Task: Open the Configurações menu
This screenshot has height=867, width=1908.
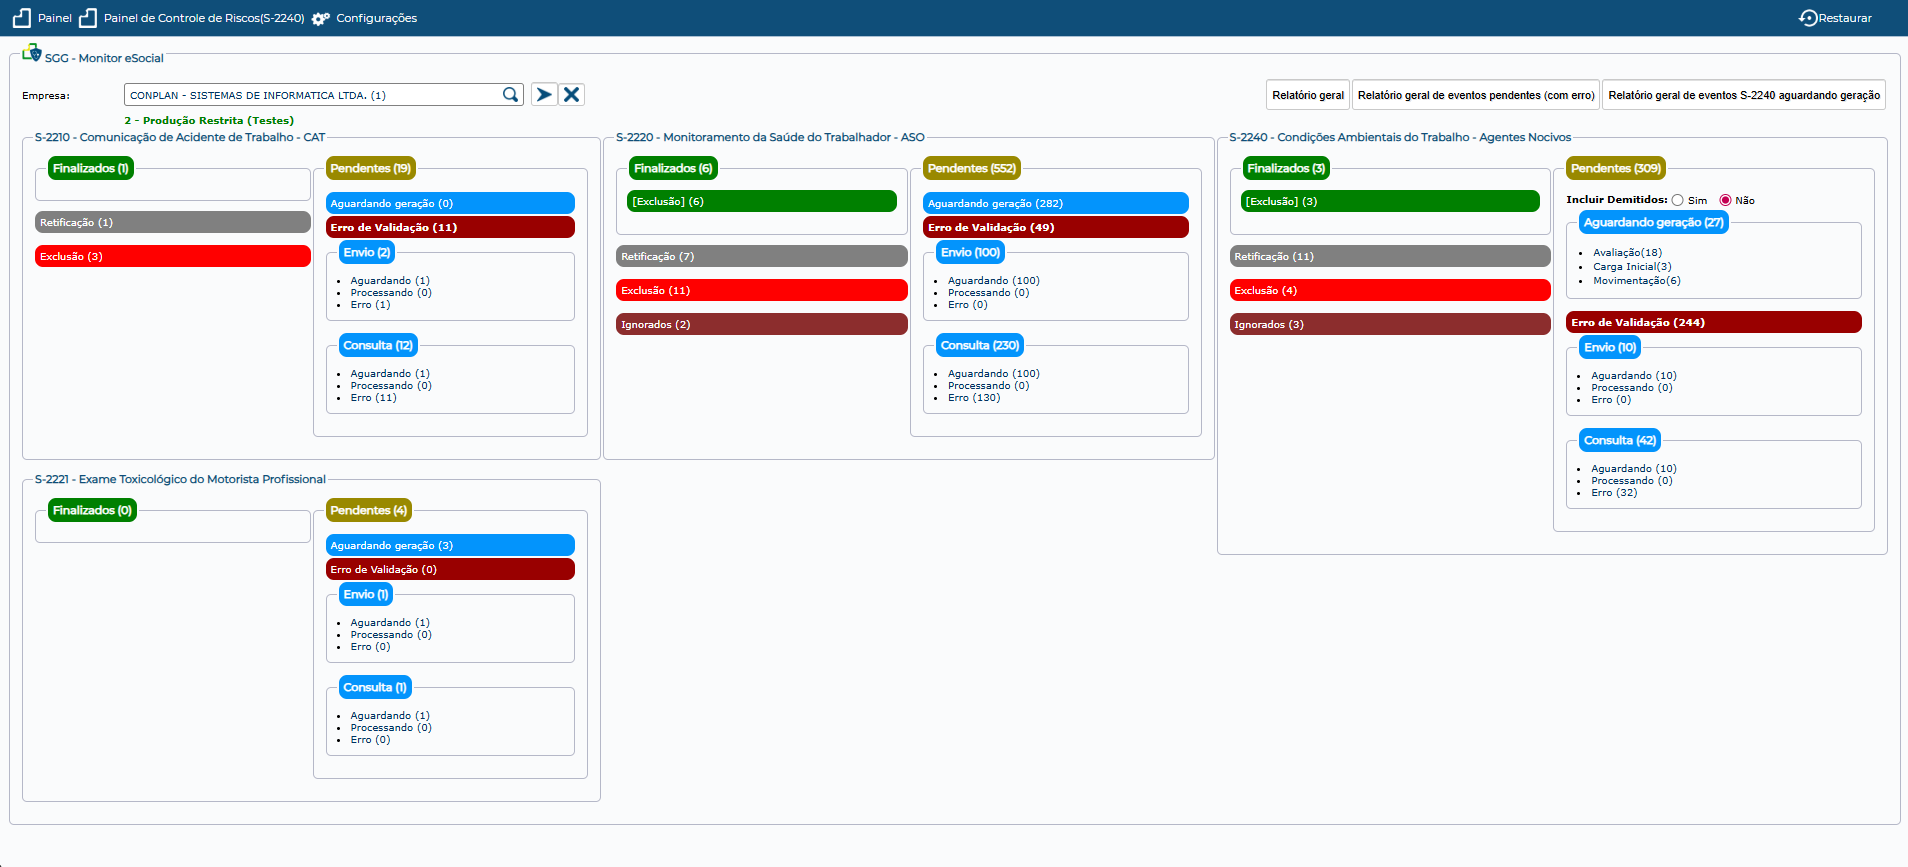Action: [376, 18]
